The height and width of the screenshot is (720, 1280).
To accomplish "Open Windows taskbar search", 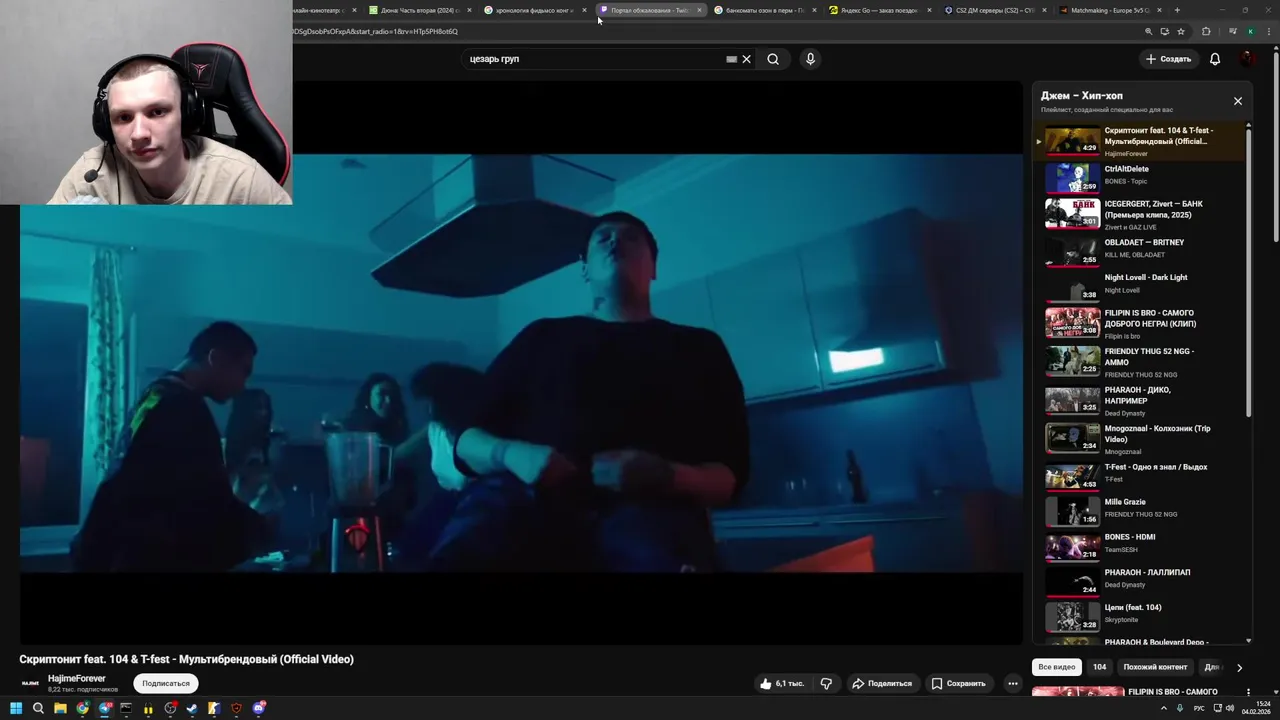I will click(38, 708).
